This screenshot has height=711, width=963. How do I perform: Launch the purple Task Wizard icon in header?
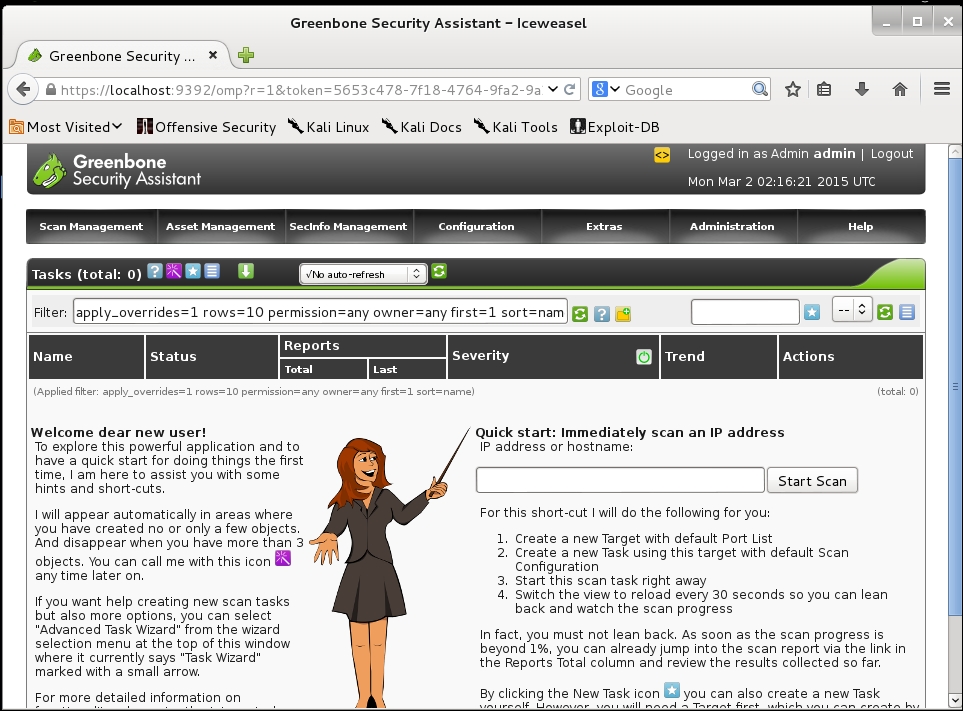tap(174, 271)
